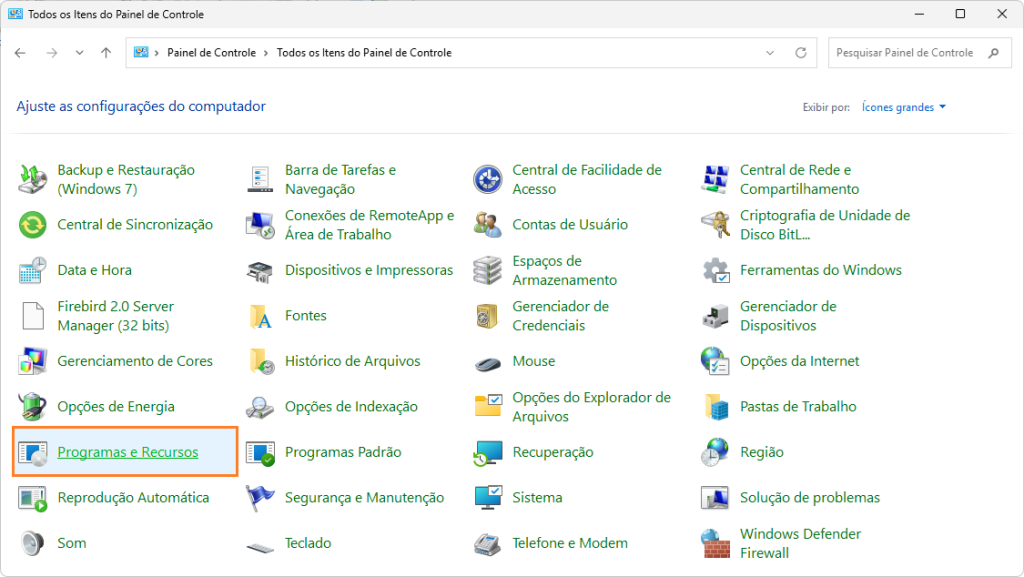Click the Segurança e Manutenção flag icon
Image resolution: width=1024 pixels, height=577 pixels.
(260, 498)
